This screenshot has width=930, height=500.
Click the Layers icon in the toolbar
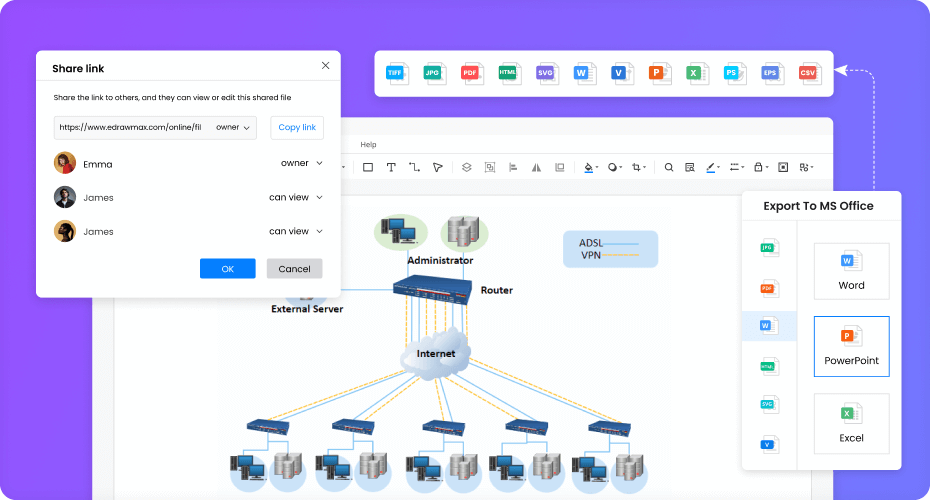click(x=466, y=168)
